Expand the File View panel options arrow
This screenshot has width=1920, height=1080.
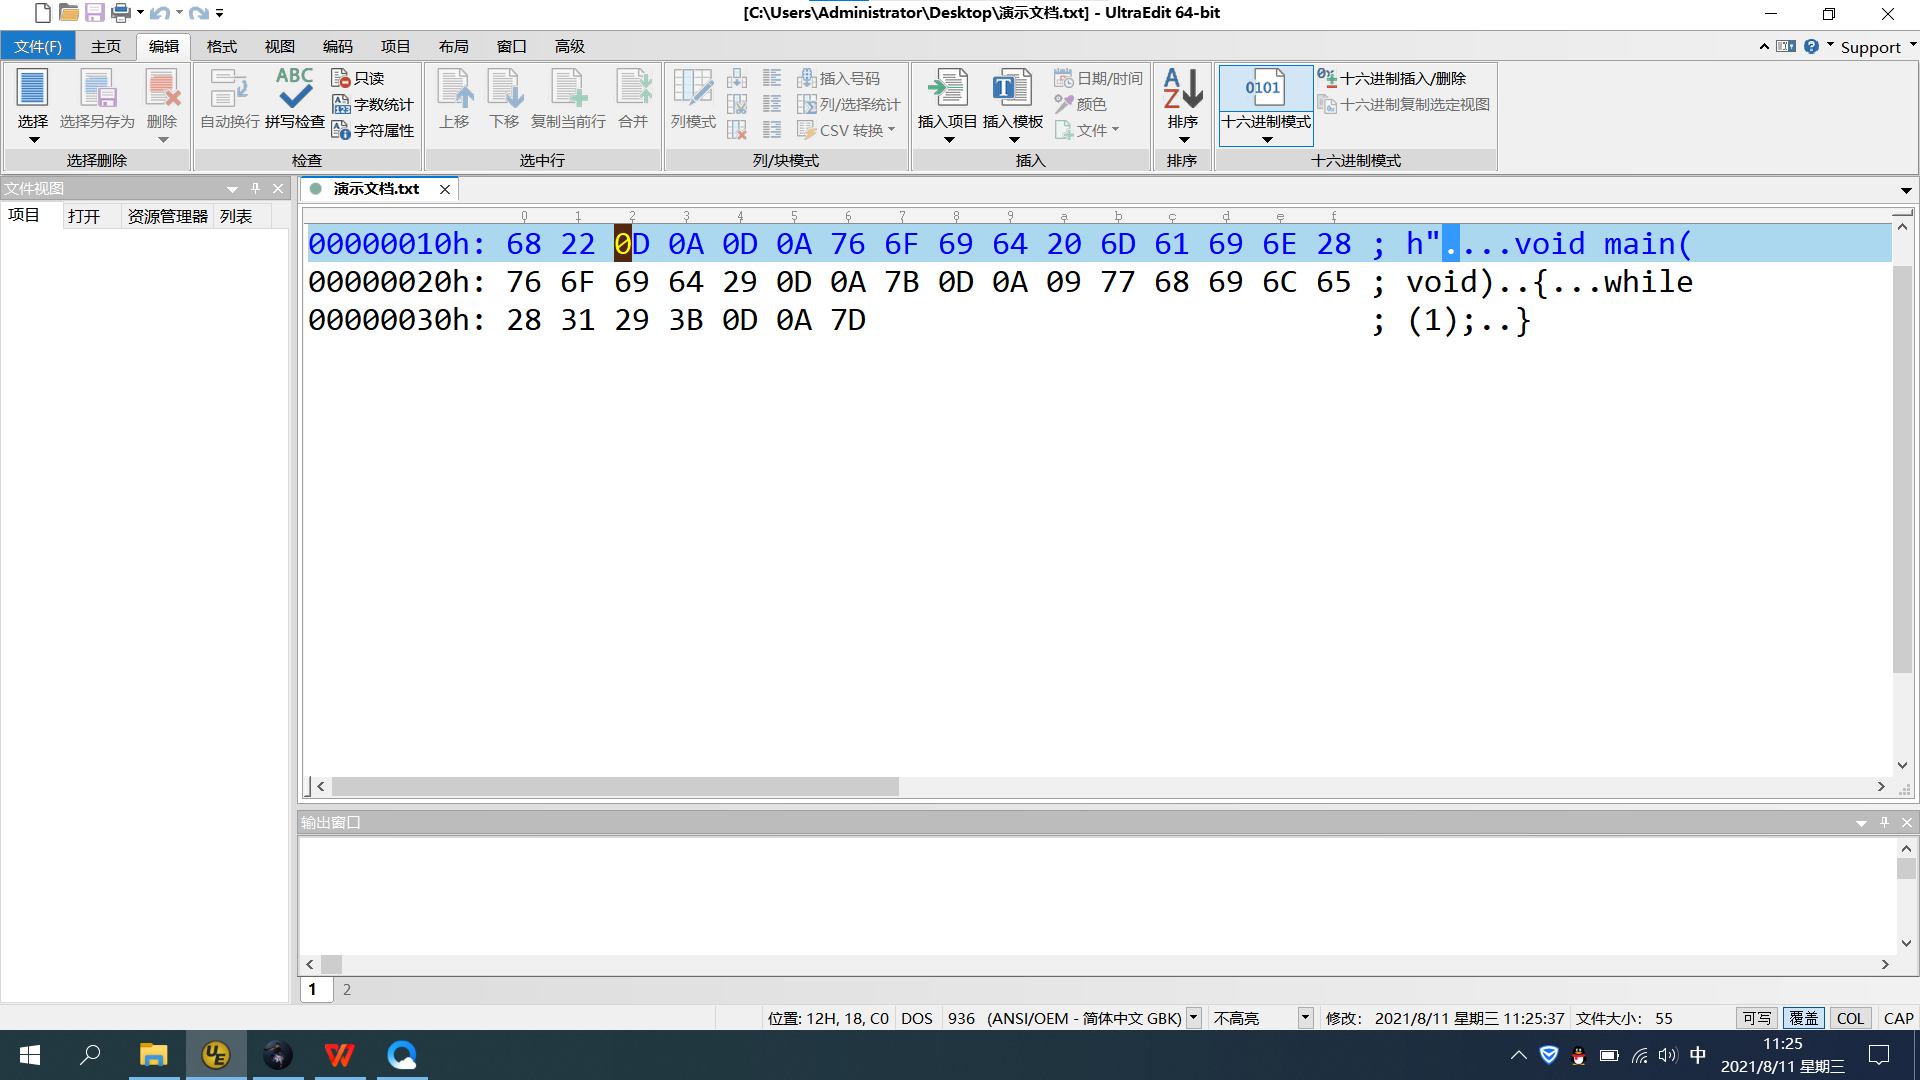(232, 189)
